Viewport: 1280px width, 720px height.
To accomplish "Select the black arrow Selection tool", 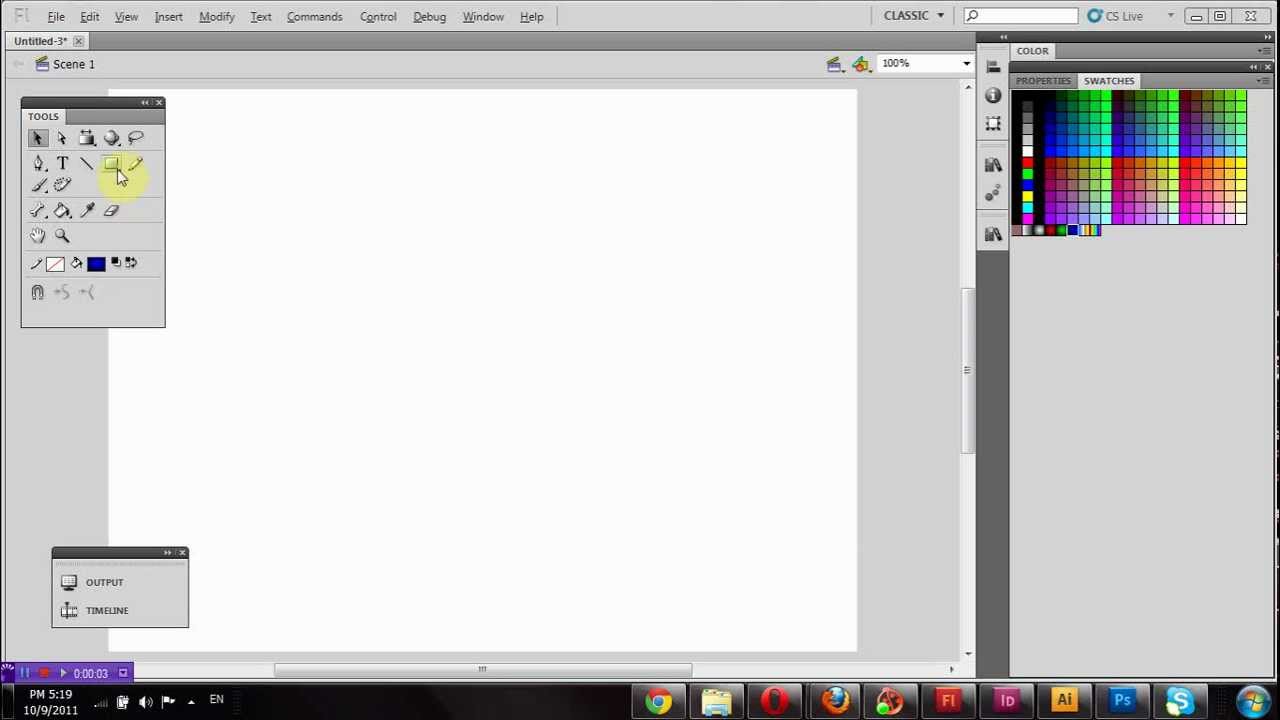I will [37, 139].
